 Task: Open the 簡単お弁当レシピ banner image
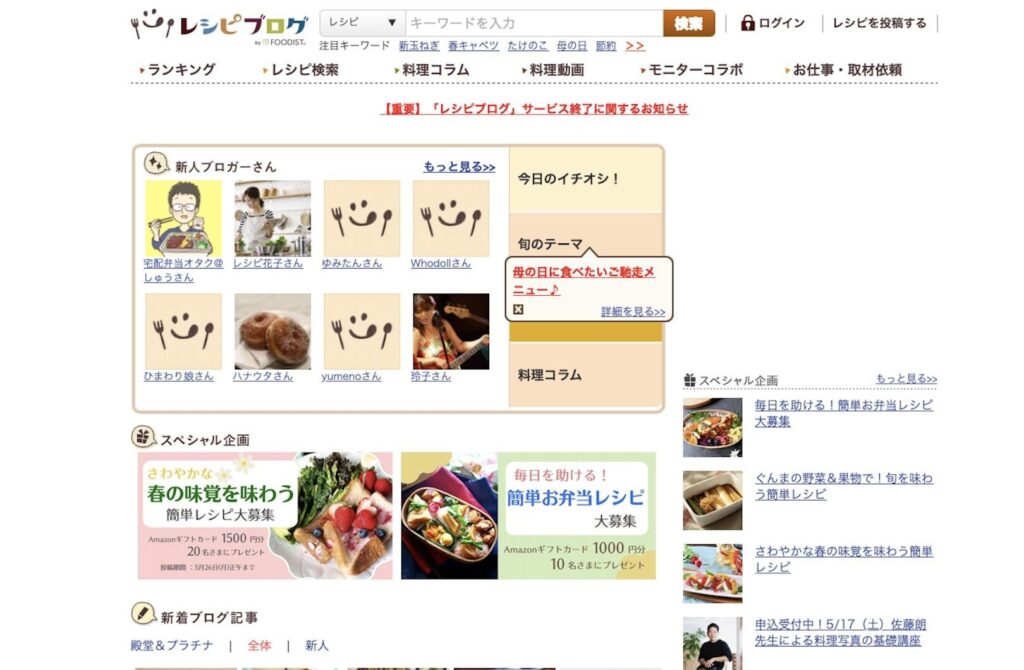(x=528, y=516)
